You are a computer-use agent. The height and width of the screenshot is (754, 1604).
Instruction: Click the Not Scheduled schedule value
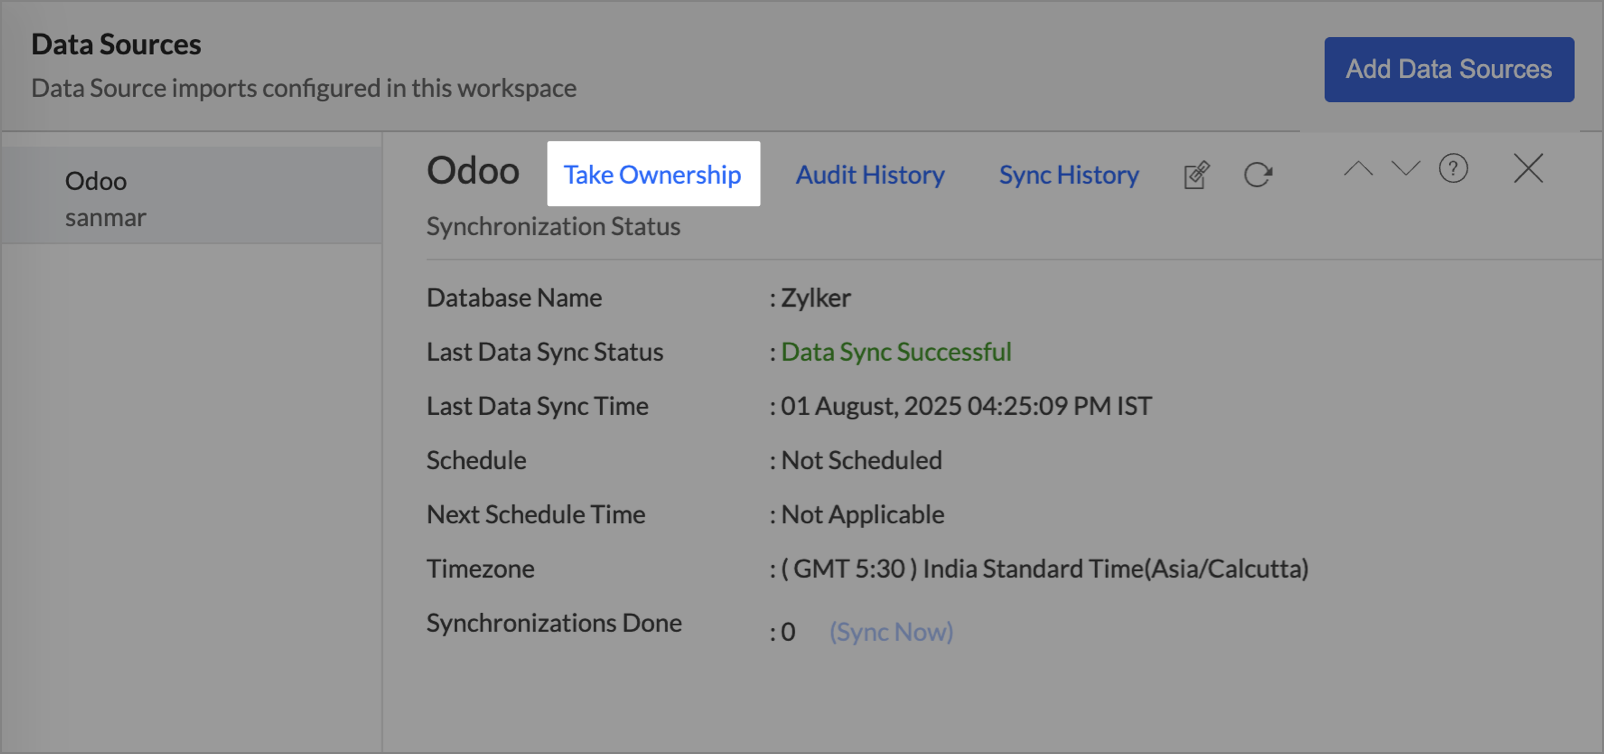[861, 460]
